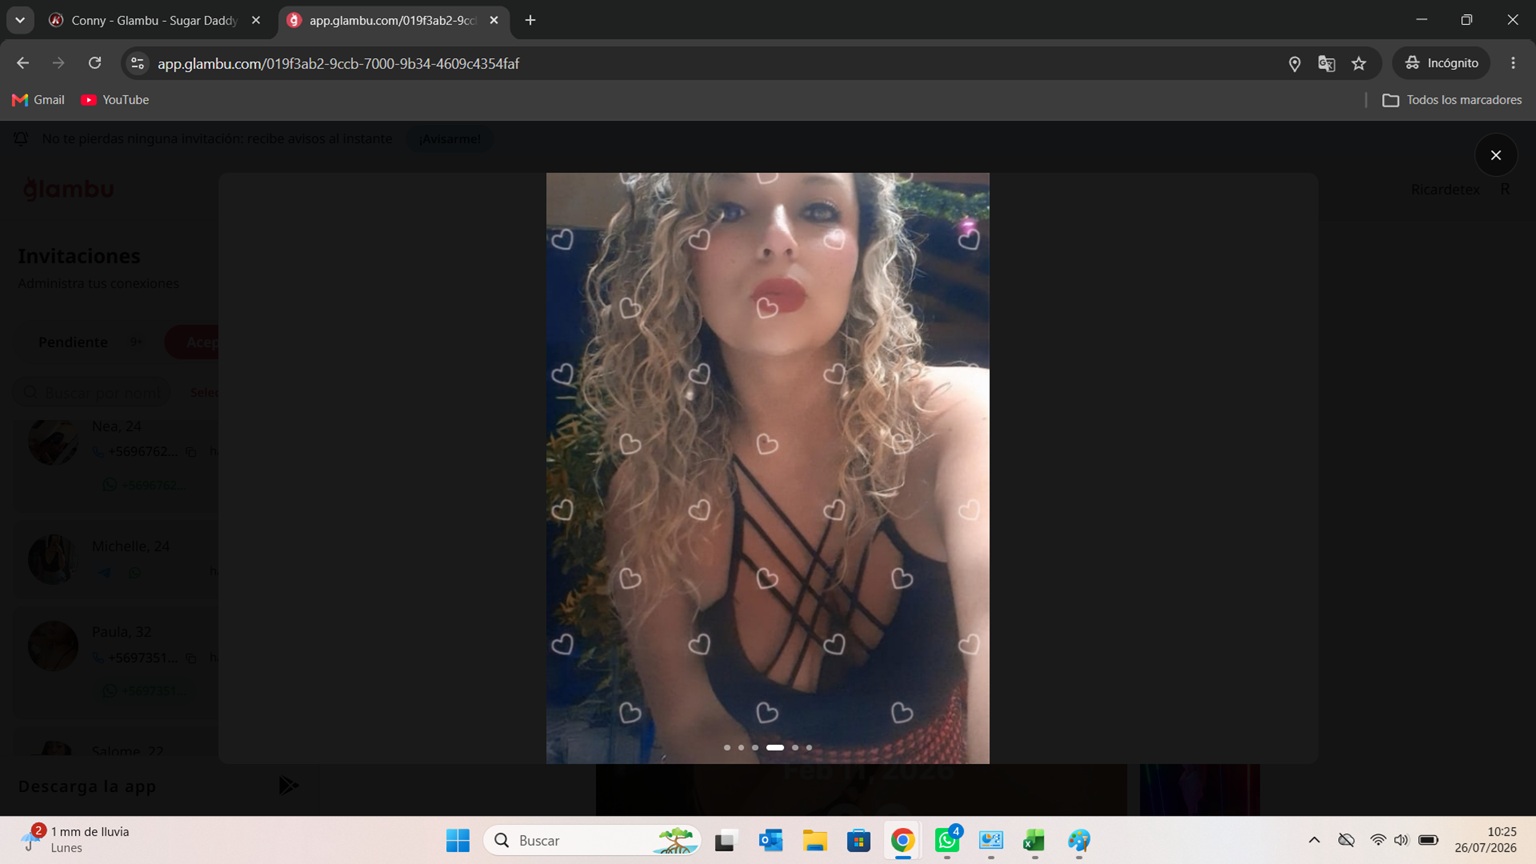Reload the current Glambu page
This screenshot has height=864, width=1536.
tap(95, 63)
